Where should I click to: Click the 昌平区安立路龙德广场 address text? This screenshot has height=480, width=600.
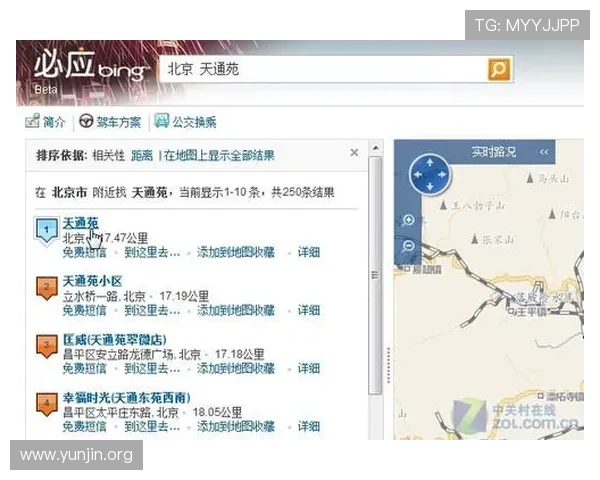point(118,354)
